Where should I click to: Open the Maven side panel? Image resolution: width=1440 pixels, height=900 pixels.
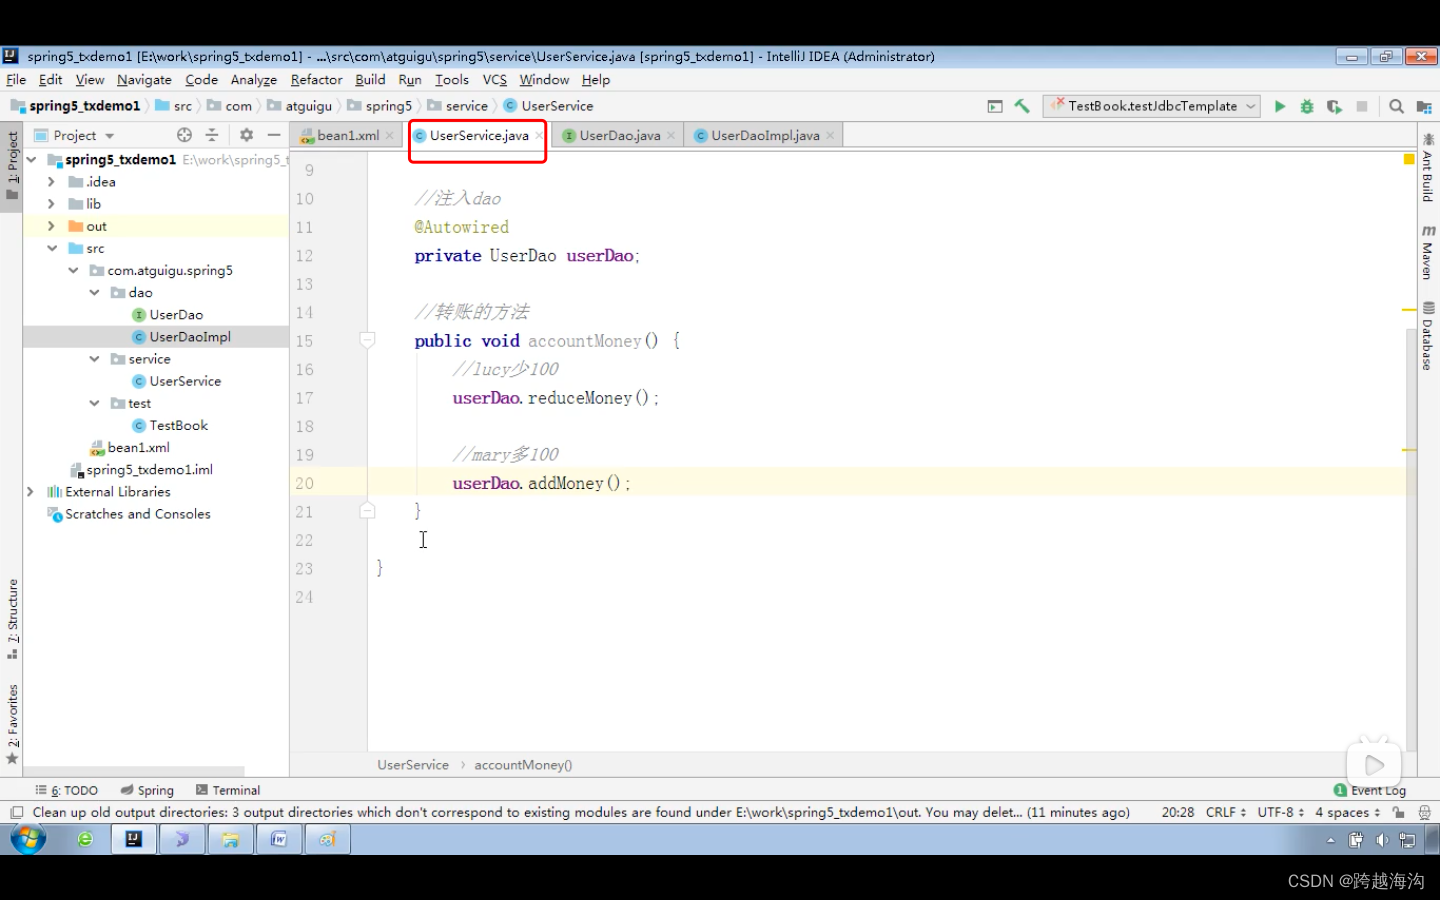[1427, 252]
